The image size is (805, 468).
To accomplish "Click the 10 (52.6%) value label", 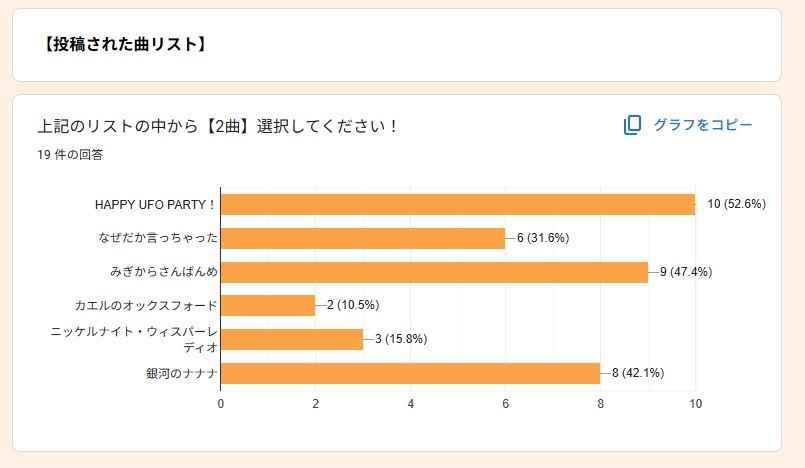I will point(736,204).
